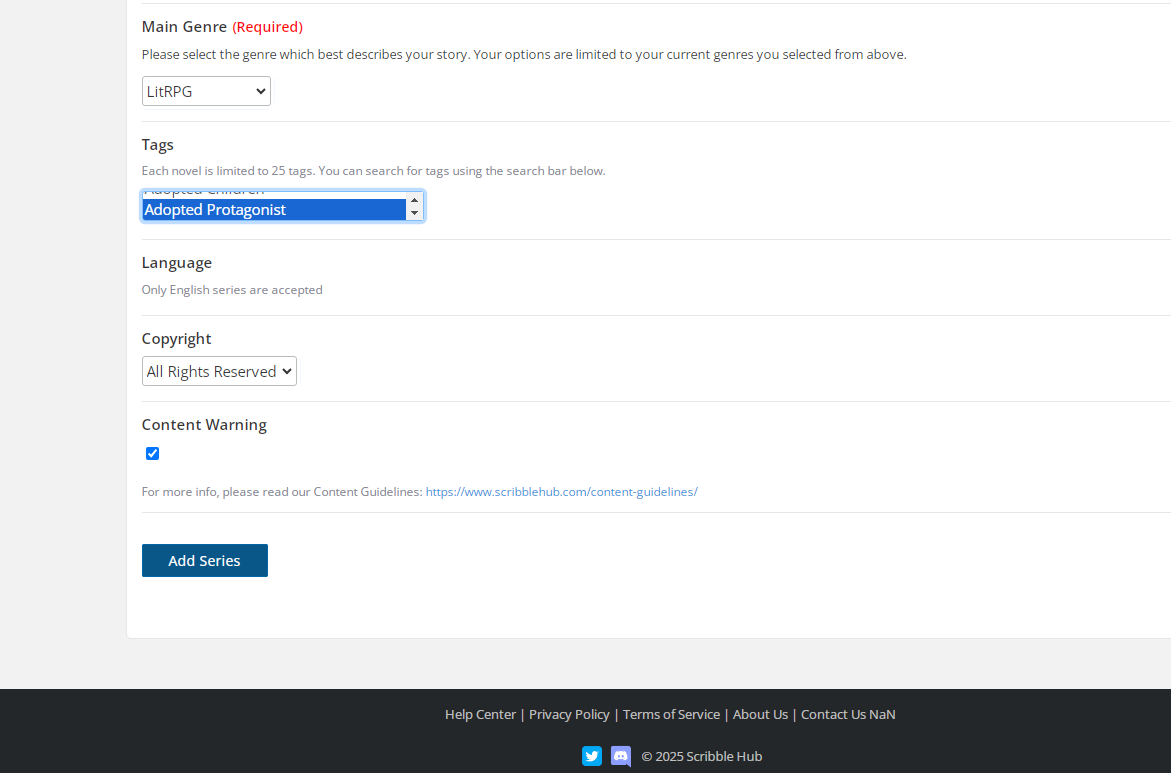
Task: Go to Help Center in footer
Action: (480, 714)
